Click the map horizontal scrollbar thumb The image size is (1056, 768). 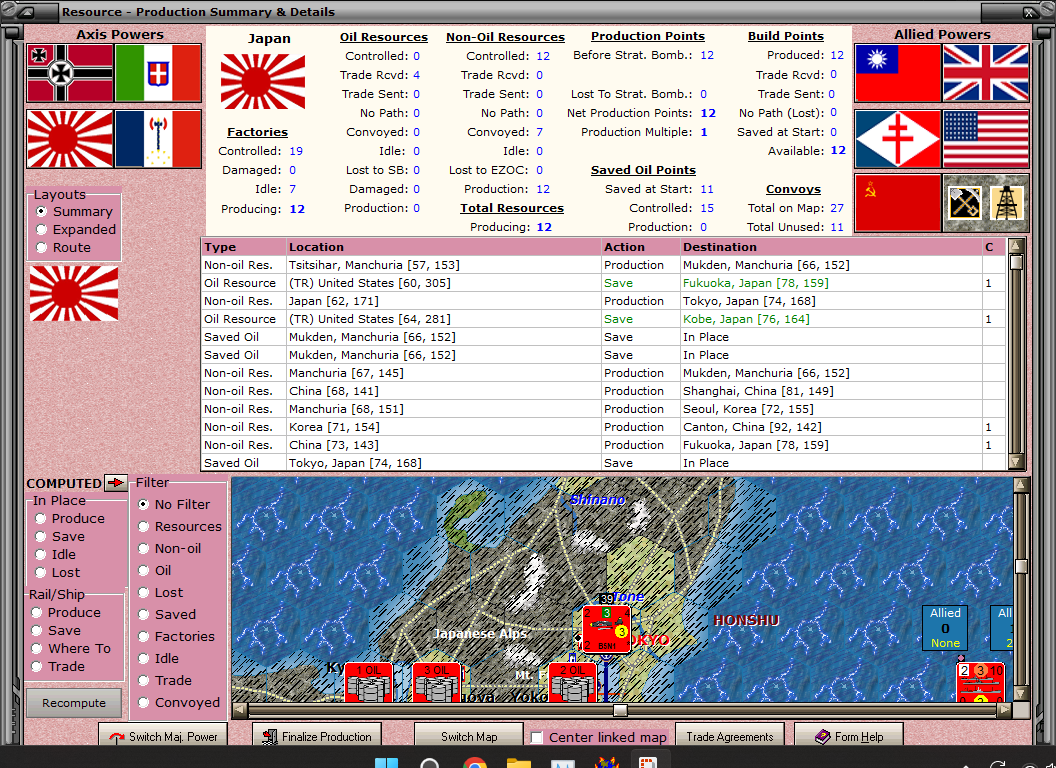[620, 710]
